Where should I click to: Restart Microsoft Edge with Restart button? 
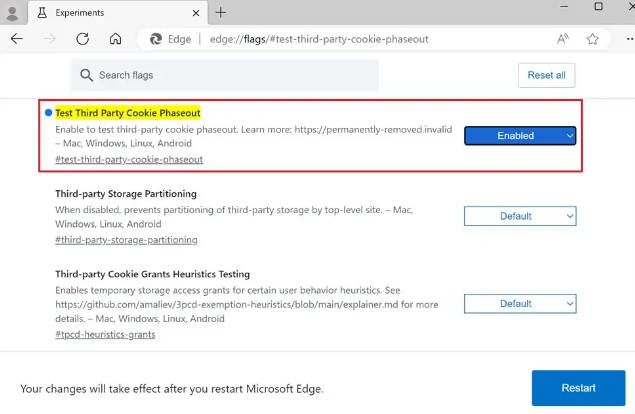pos(578,388)
